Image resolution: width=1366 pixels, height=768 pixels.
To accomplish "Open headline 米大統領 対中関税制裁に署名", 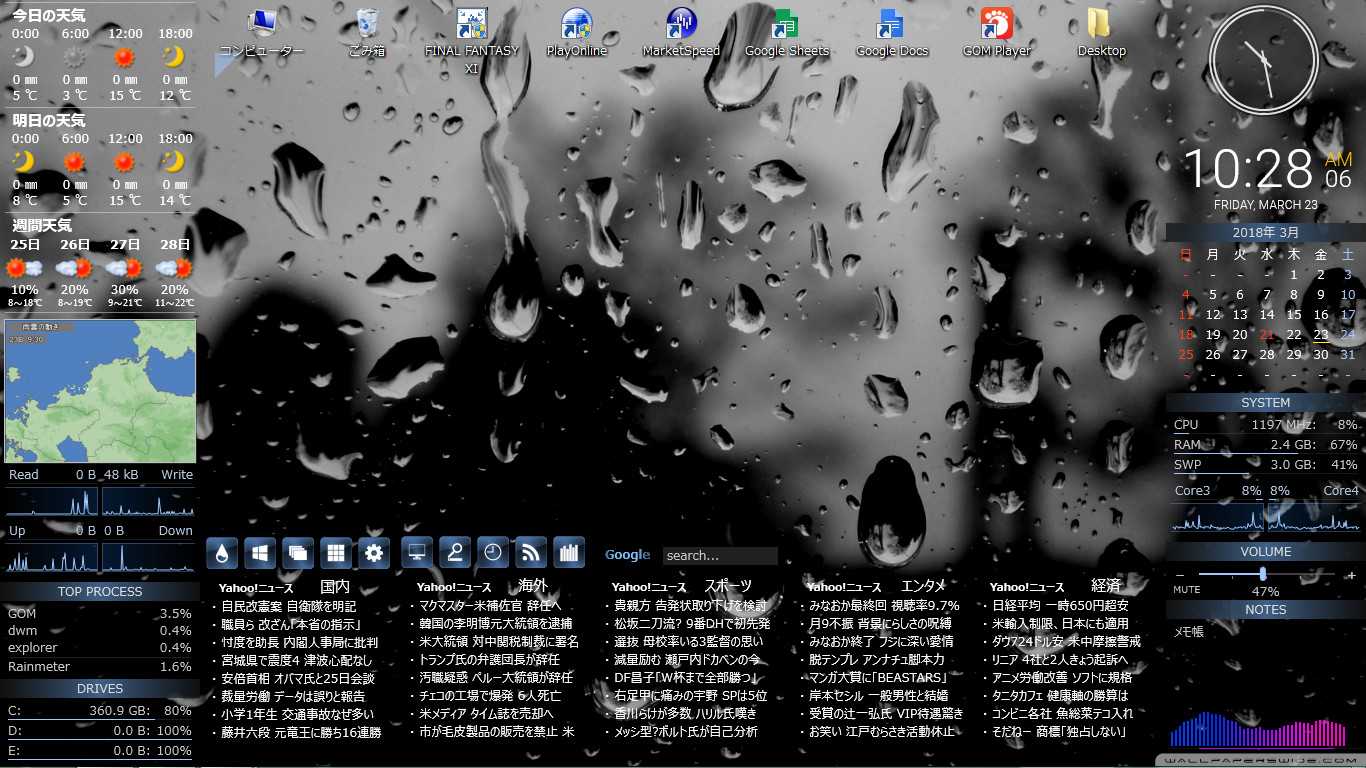I will [x=499, y=641].
